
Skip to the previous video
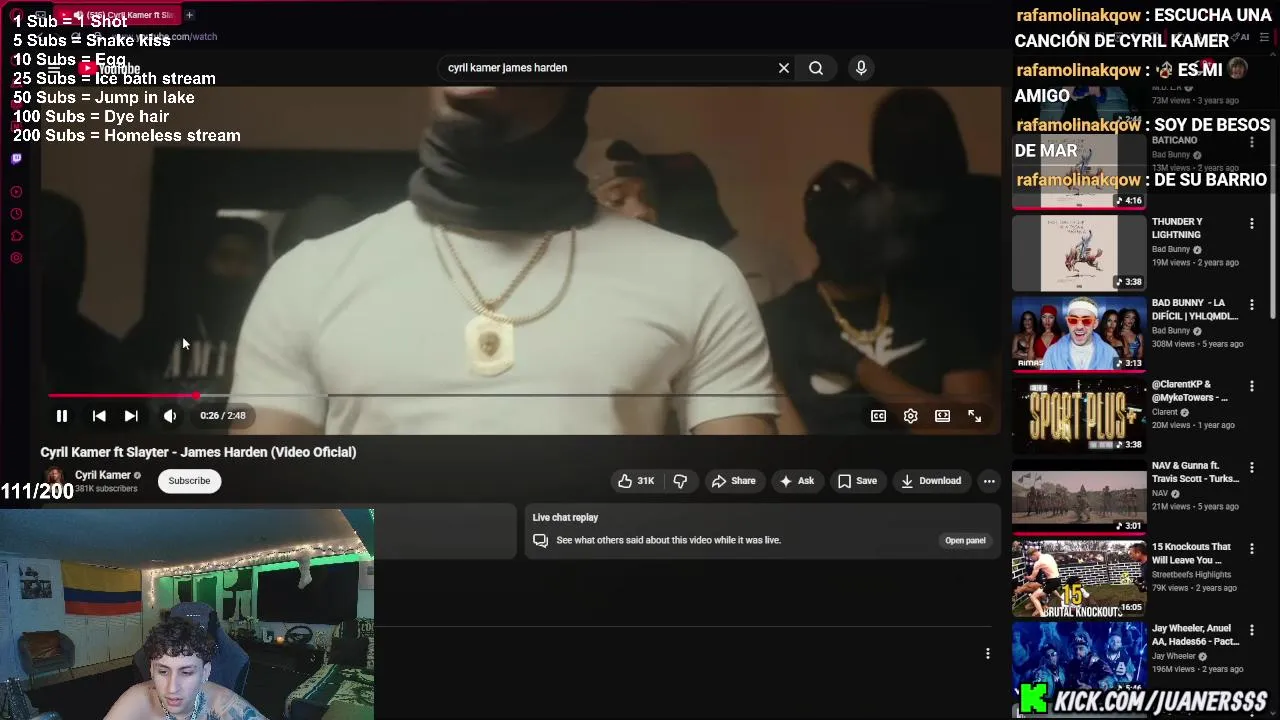coord(99,416)
